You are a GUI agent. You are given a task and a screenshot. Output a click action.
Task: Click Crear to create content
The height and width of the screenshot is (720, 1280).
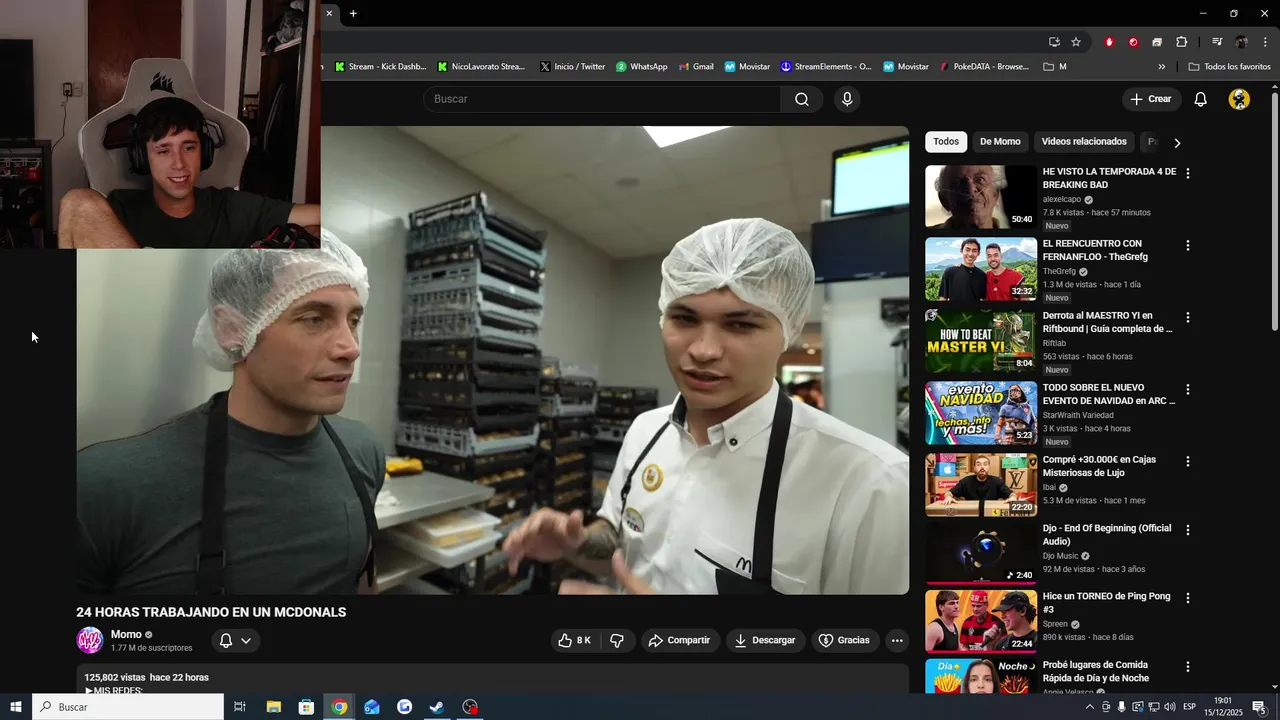pyautogui.click(x=1150, y=99)
